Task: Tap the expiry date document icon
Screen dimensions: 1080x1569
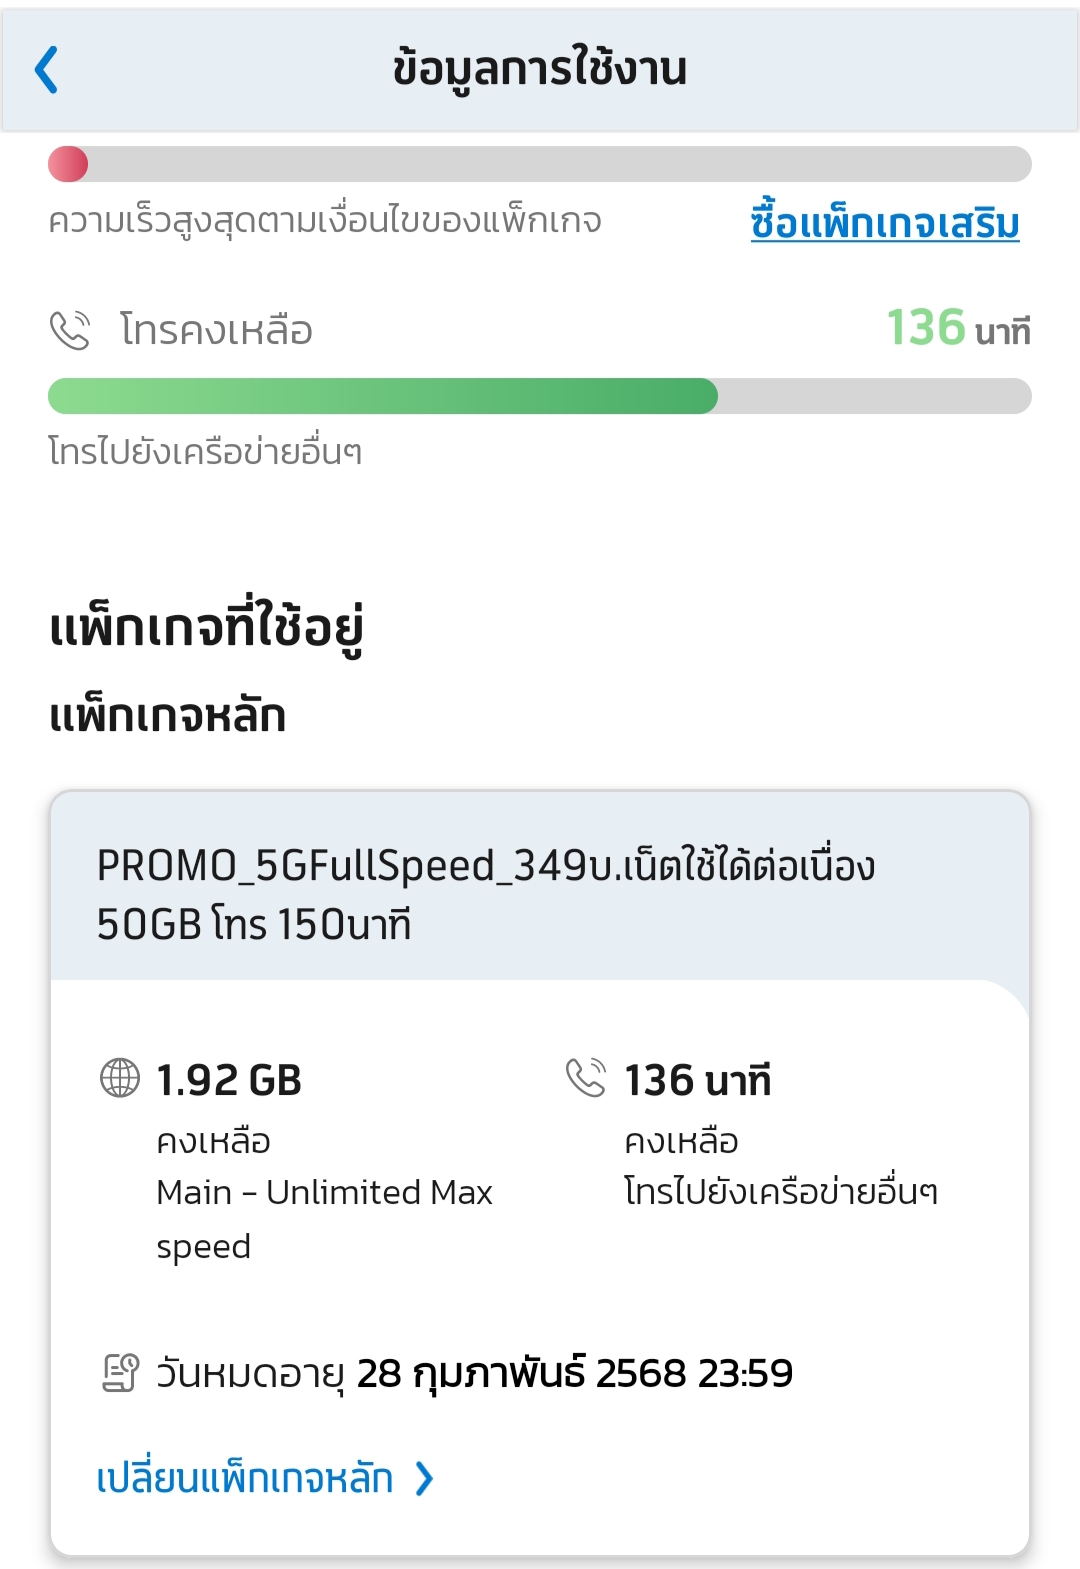Action: pyautogui.click(x=120, y=1373)
